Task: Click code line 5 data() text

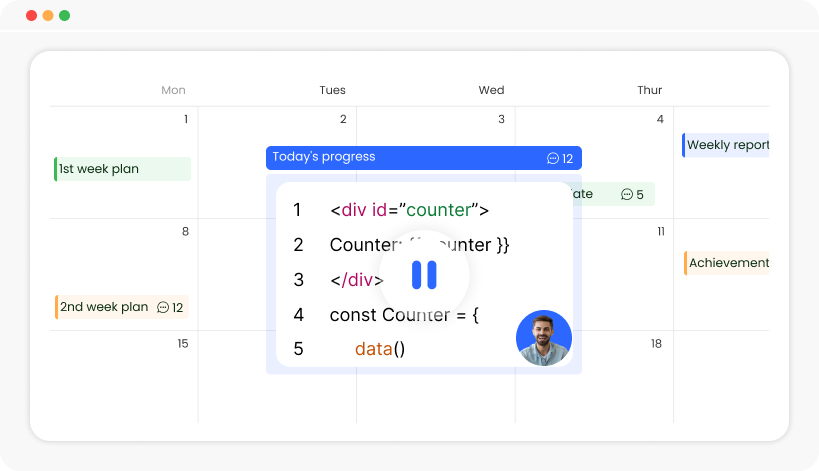Action: [380, 348]
